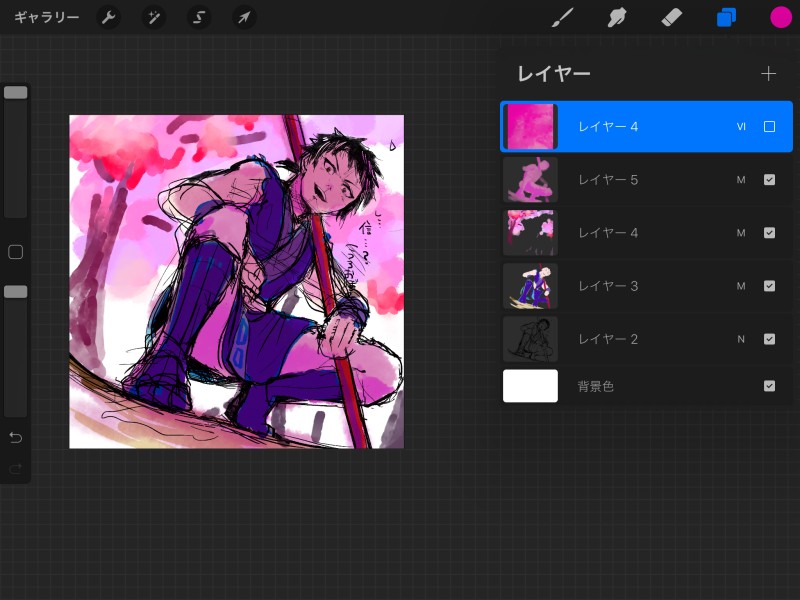Tap the character artwork on canvas
Screen dimensions: 800x600
pyautogui.click(x=236, y=282)
